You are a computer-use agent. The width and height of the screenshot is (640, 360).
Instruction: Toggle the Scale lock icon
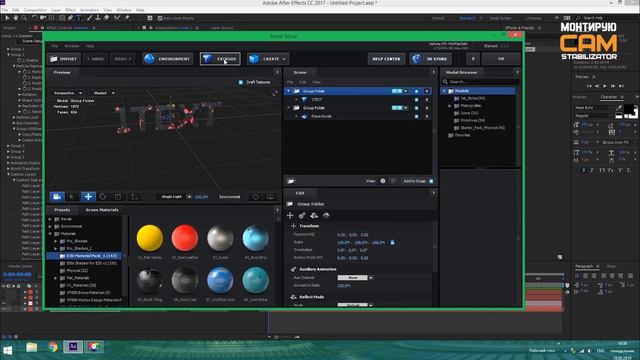pyautogui.click(x=392, y=242)
